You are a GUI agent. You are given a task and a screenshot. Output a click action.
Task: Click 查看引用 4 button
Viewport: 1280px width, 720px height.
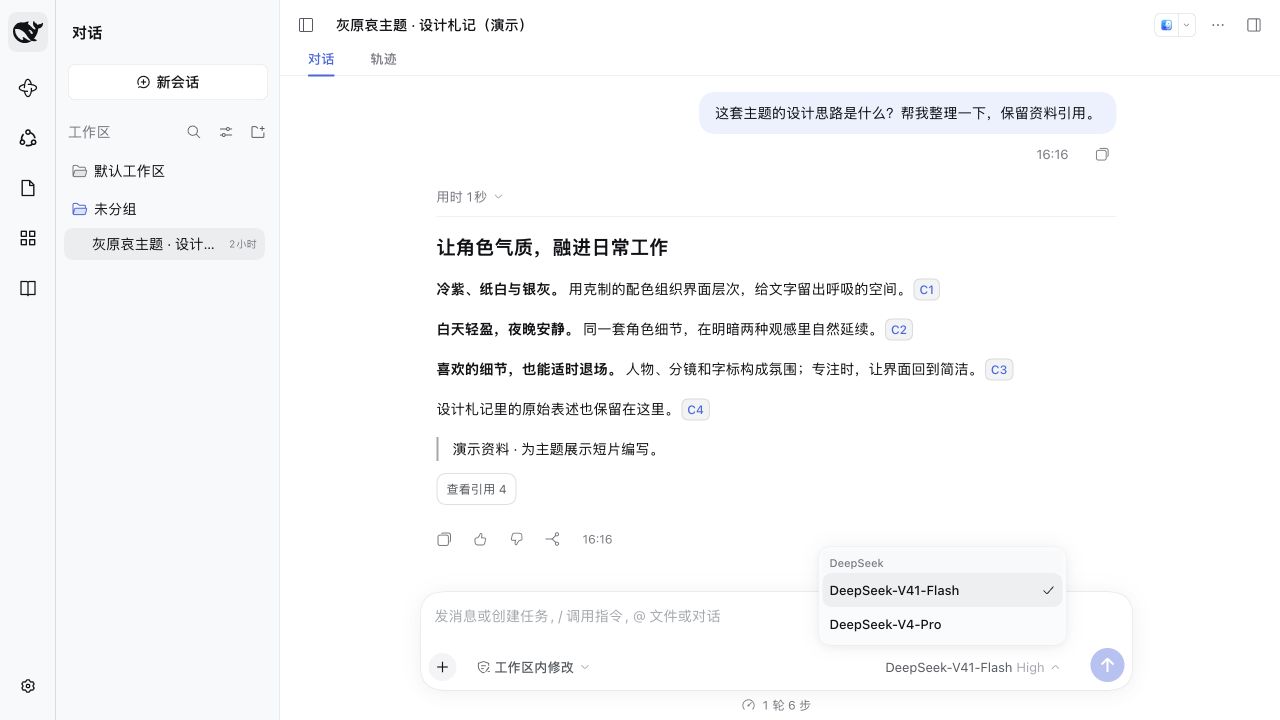476,489
